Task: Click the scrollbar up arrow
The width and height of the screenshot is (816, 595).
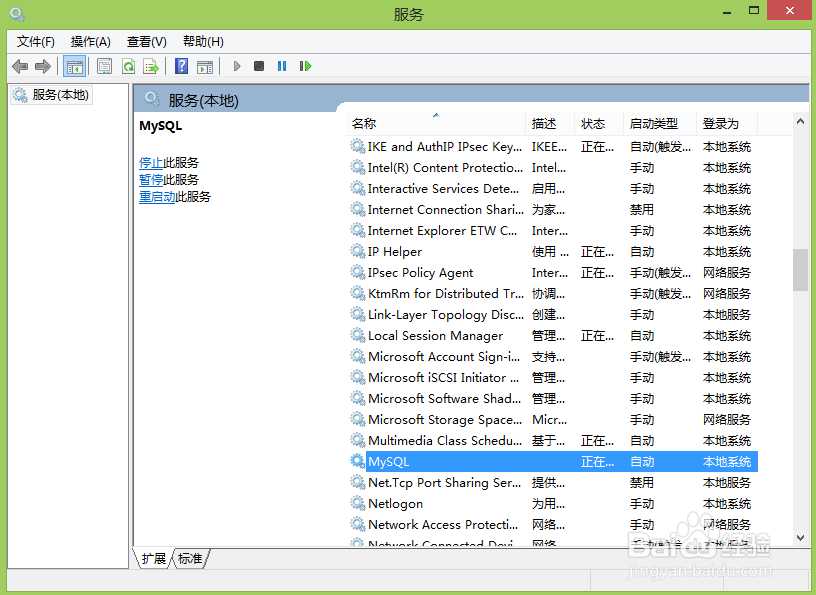Action: coord(800,121)
